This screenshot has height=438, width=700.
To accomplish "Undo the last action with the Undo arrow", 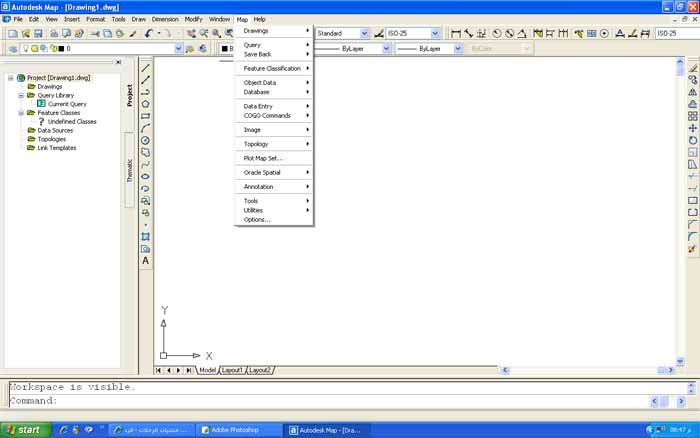I will [x=149, y=33].
